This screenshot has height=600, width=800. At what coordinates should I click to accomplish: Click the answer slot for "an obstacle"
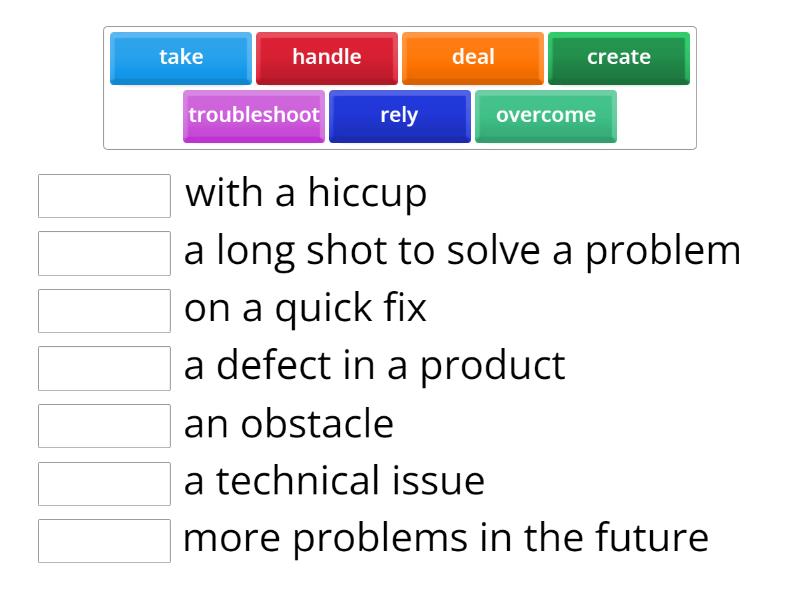(105, 426)
